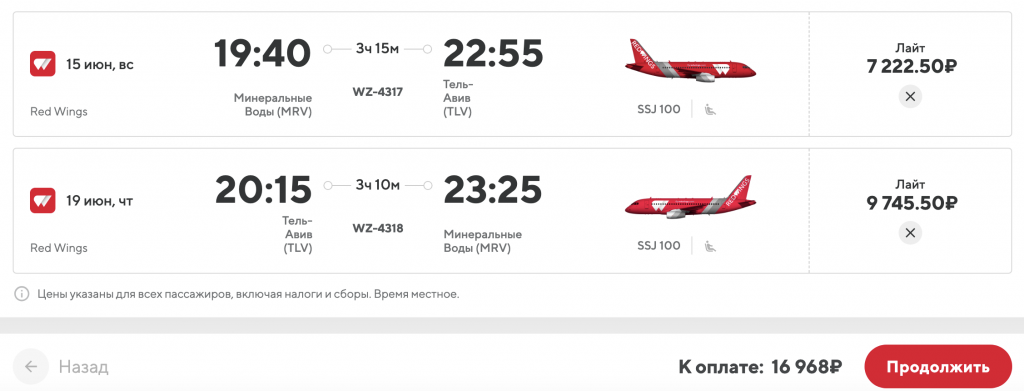Remove the 9 745.50₽ Лайт fare

pyautogui.click(x=910, y=233)
